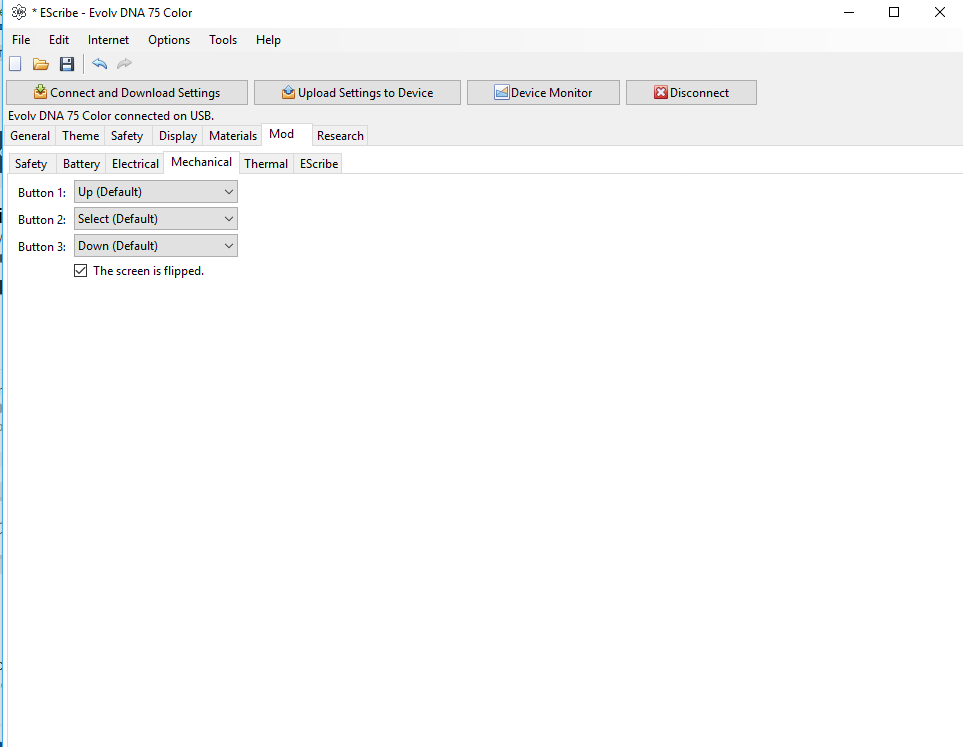Viewport: 963px width, 747px height.
Task: Select the Research tab
Action: pos(340,136)
